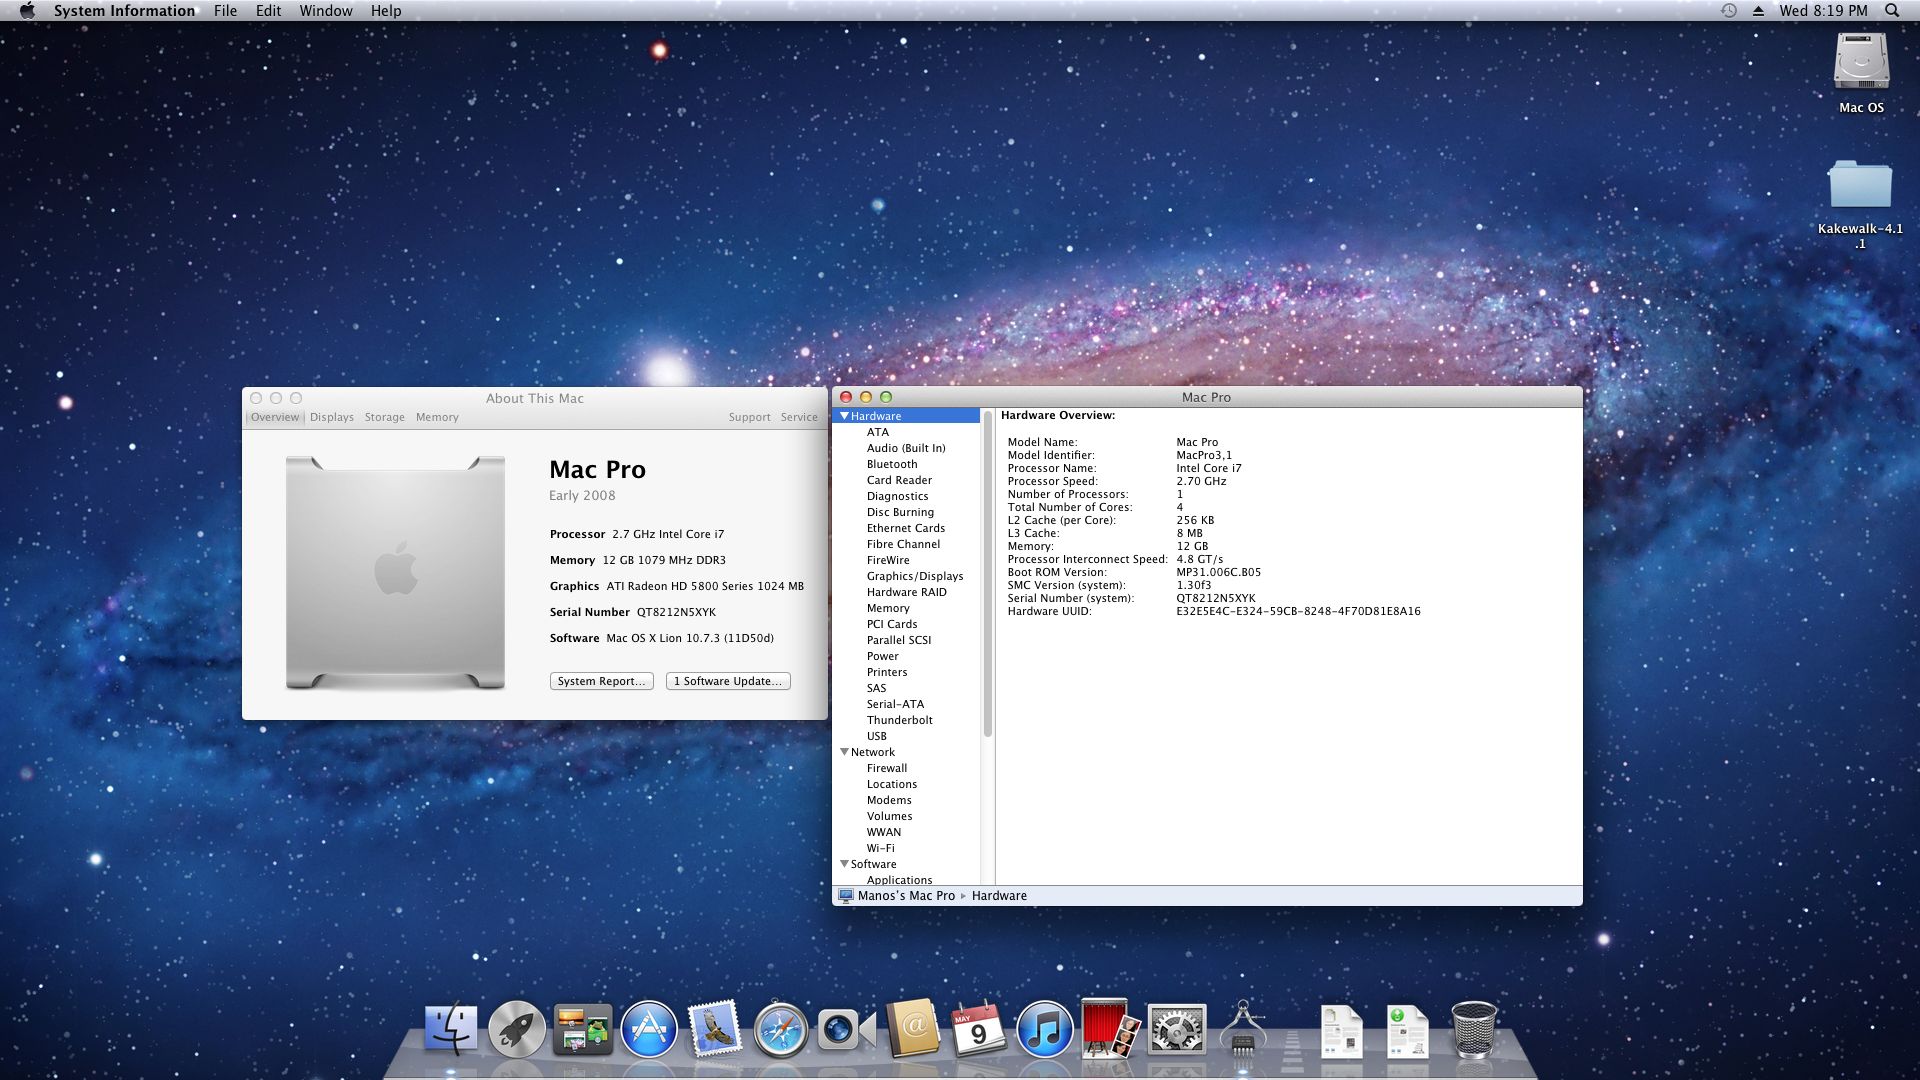Select Graphics/Displays in sidebar
Screen dimensions: 1920x1080
click(915, 576)
